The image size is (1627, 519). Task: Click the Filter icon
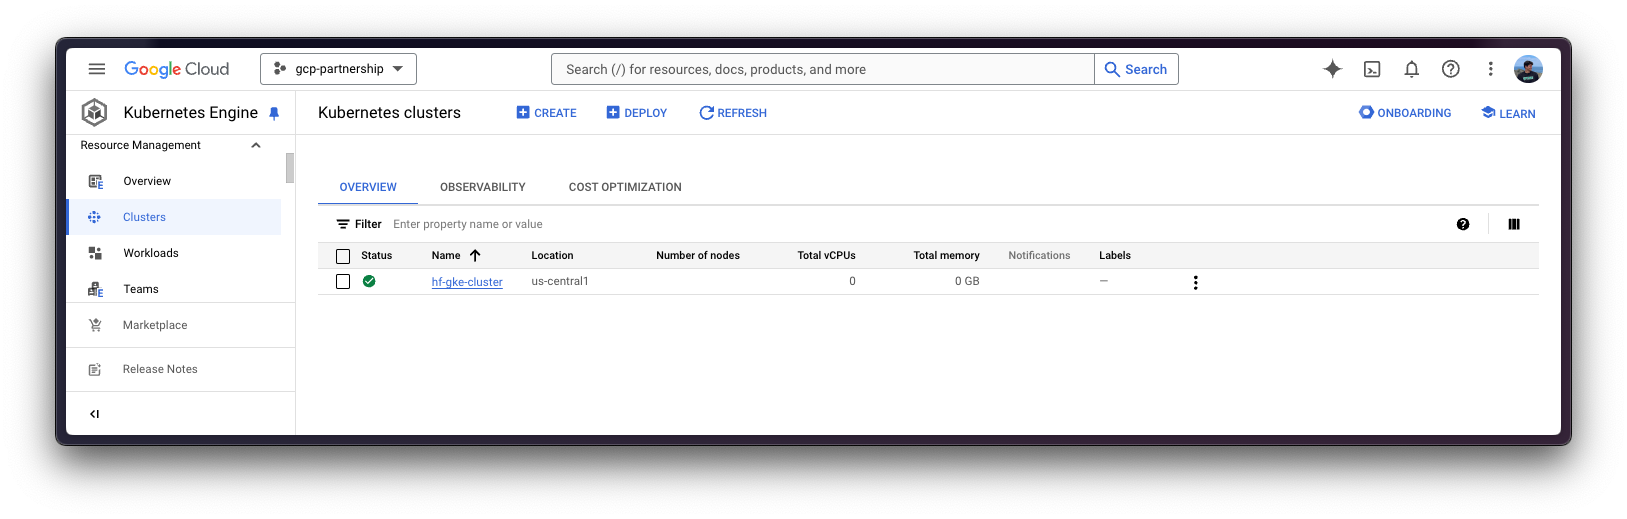pyautogui.click(x=343, y=224)
